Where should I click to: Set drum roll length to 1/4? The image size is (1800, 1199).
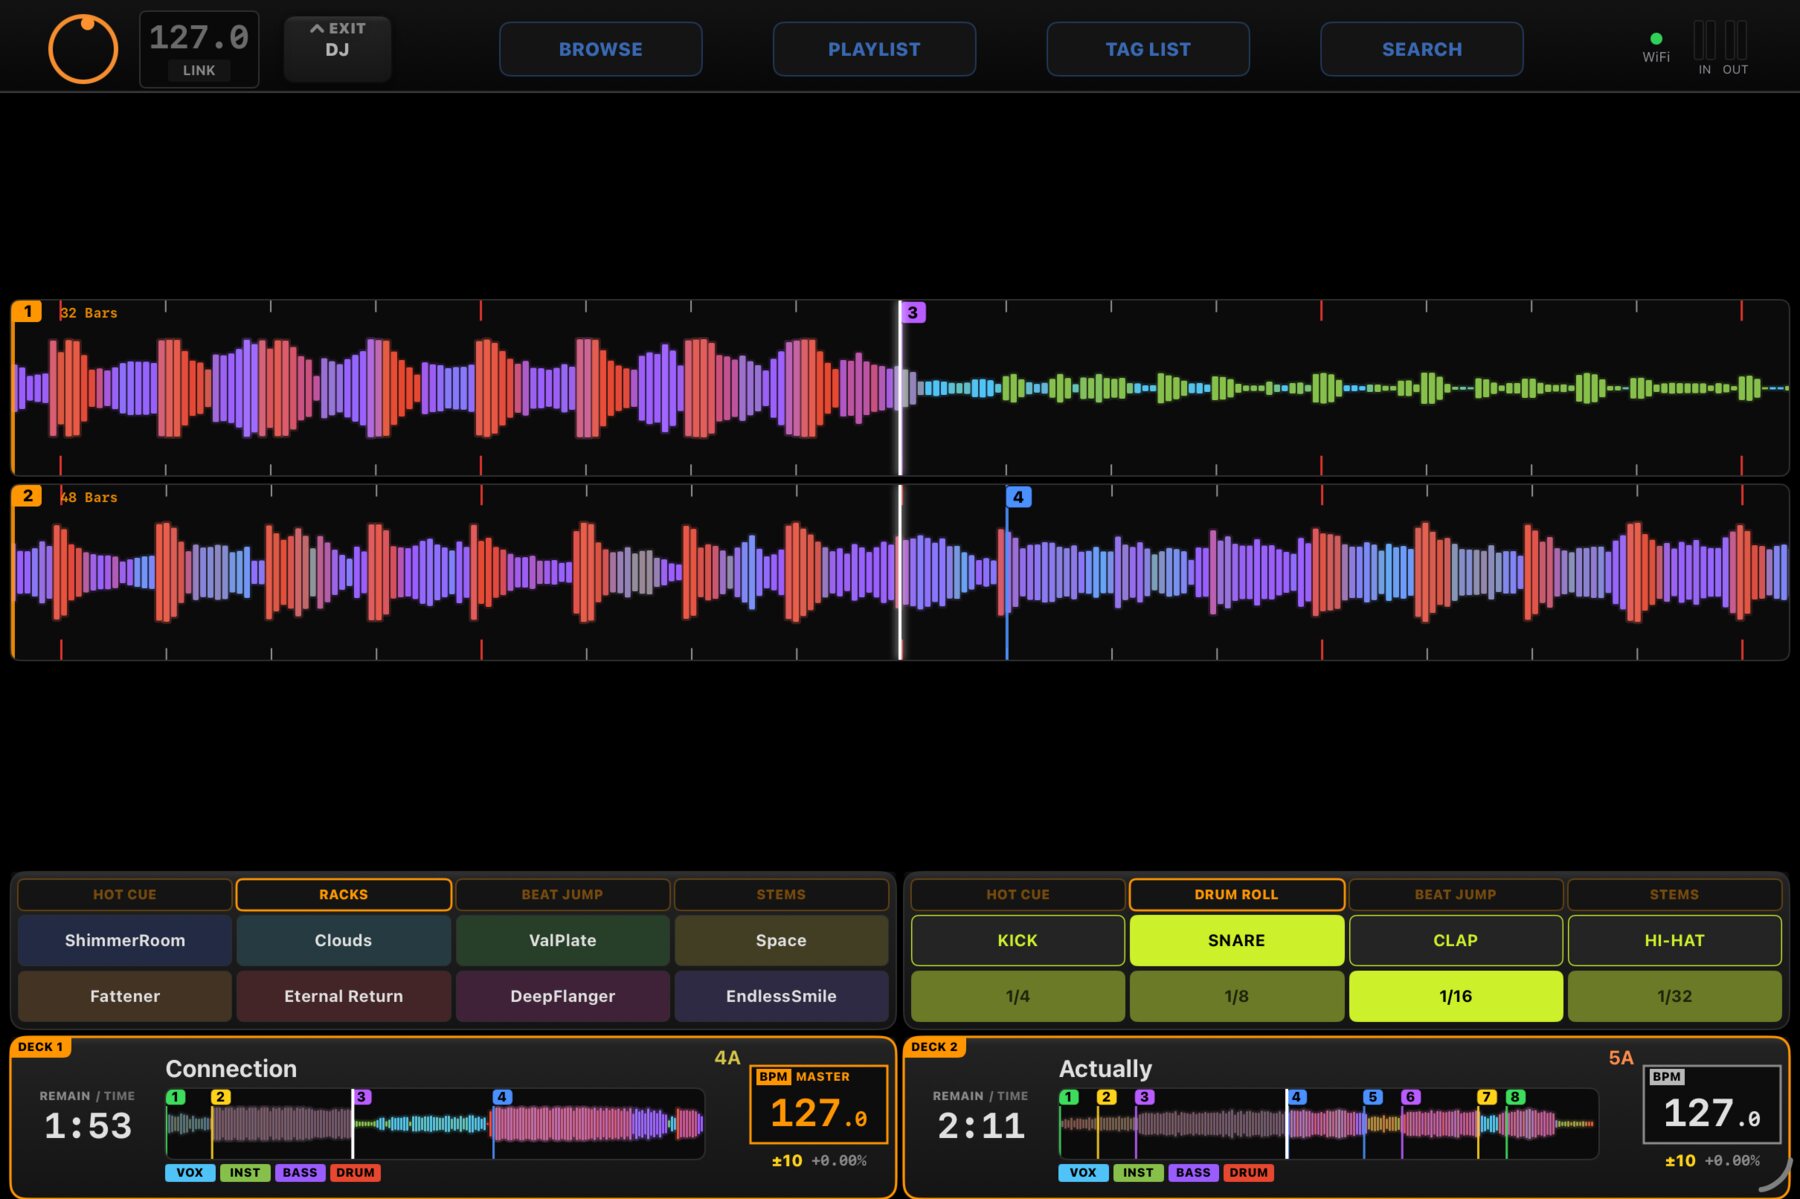coord(1018,996)
